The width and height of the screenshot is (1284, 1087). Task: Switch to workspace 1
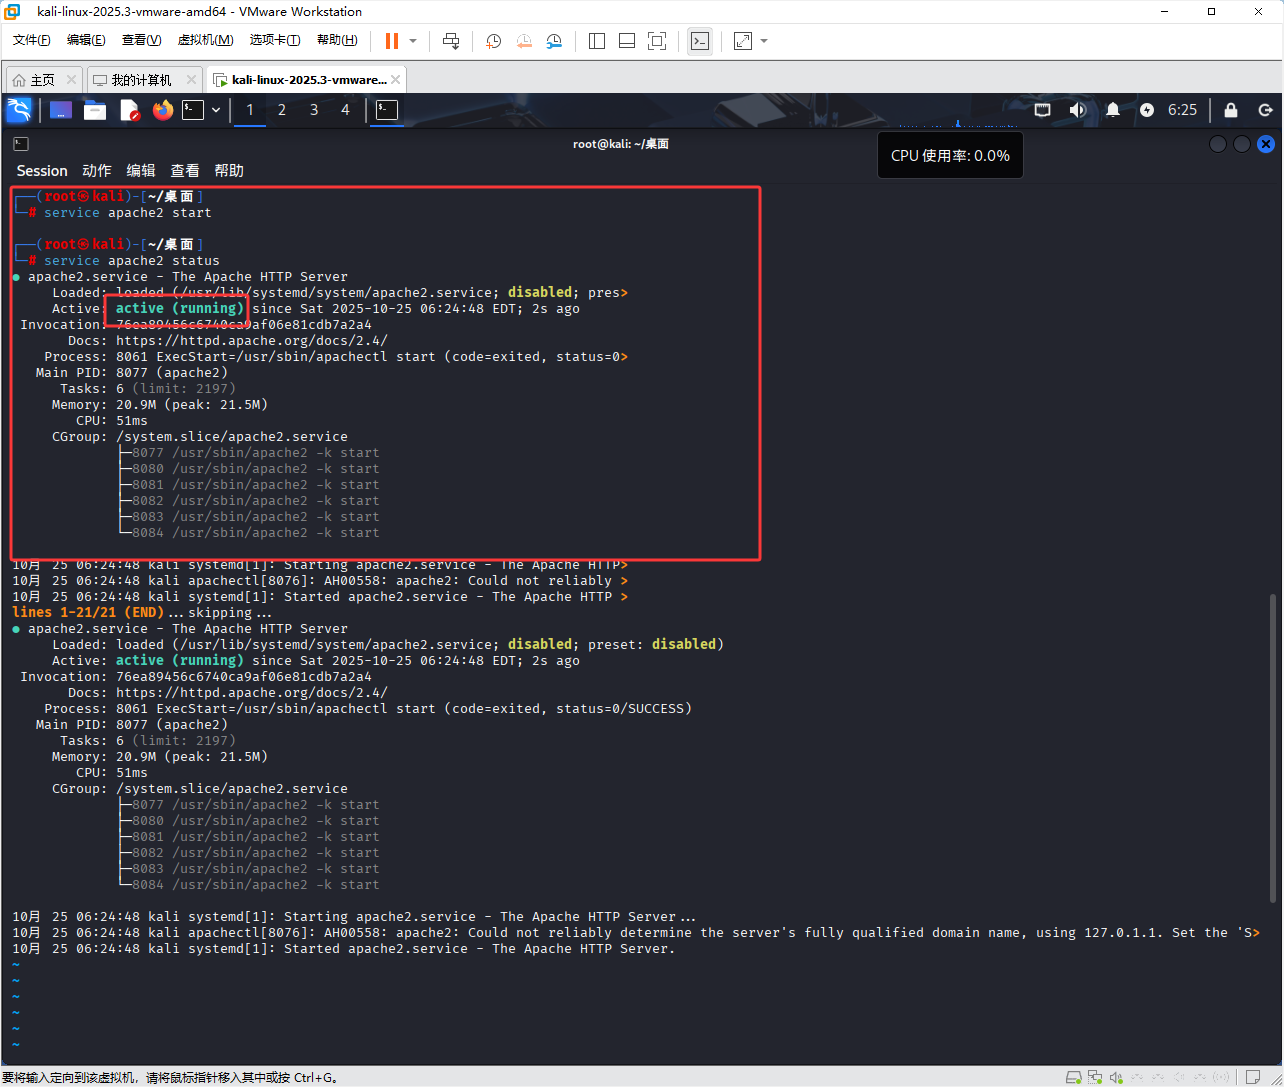tap(250, 110)
